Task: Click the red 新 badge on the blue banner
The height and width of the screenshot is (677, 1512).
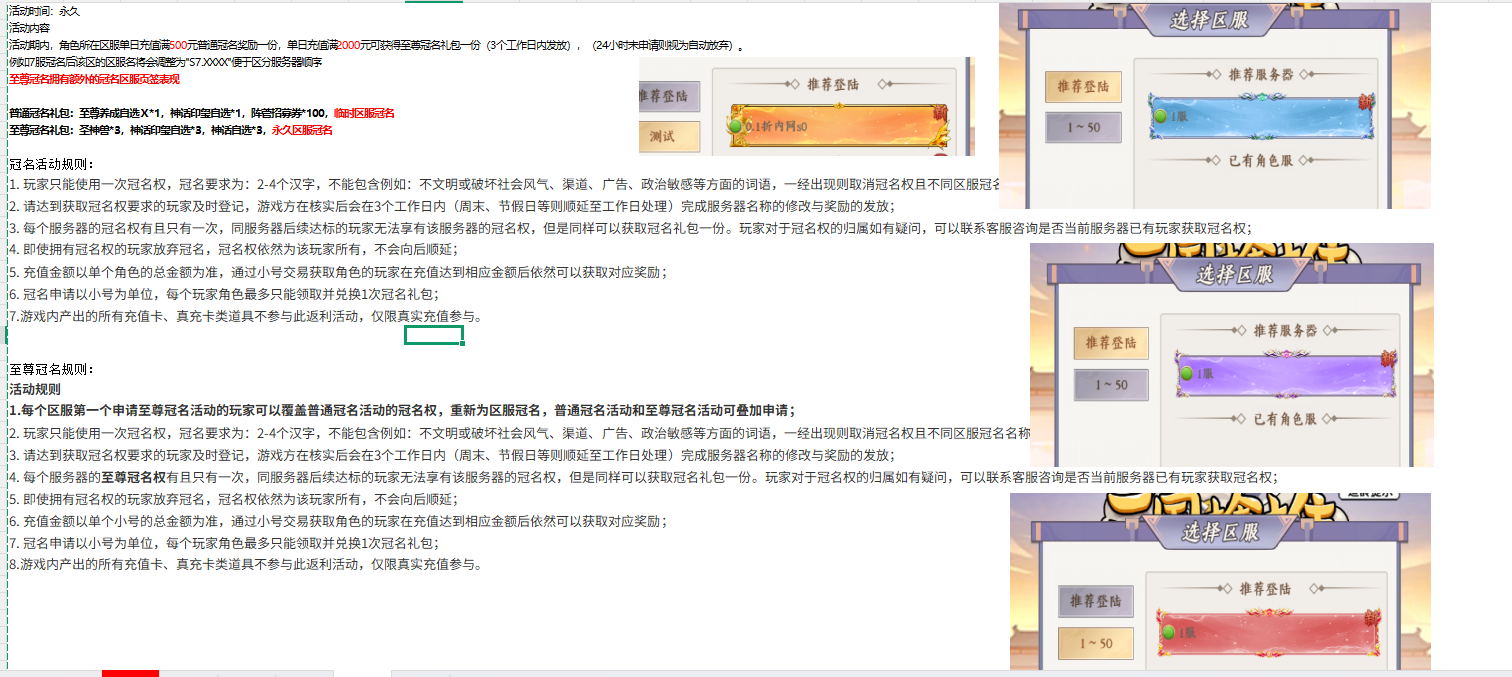Action: pyautogui.click(x=1365, y=102)
